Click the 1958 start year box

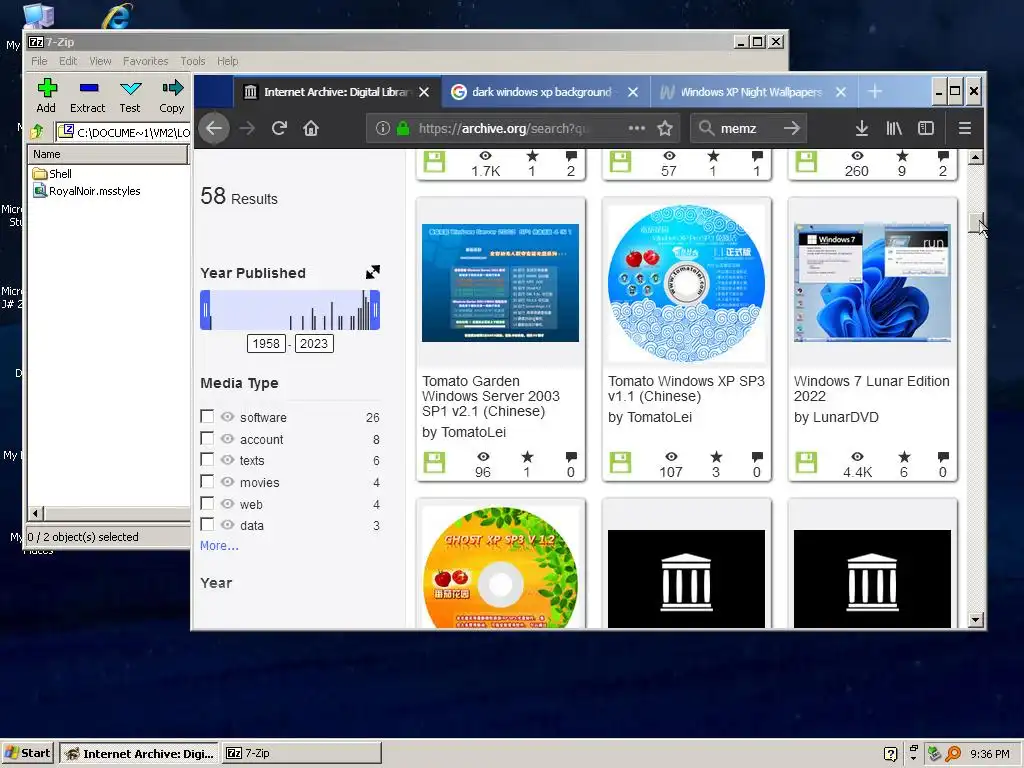coord(266,344)
